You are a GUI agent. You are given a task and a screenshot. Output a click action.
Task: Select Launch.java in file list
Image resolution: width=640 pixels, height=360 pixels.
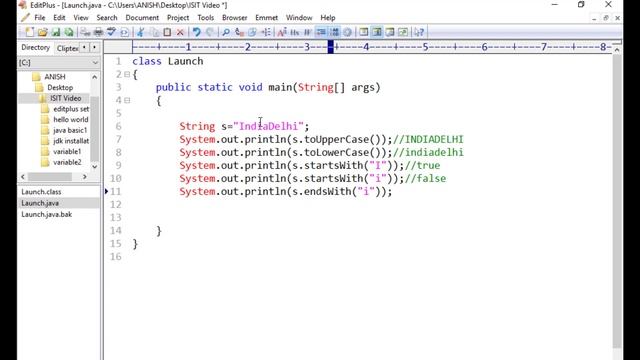pos(40,203)
